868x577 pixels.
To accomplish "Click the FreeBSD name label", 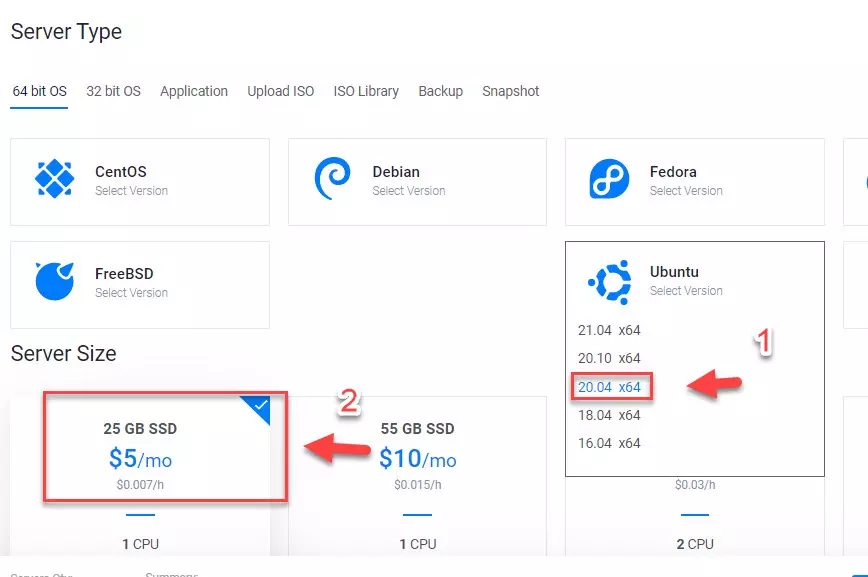I will pyautogui.click(x=124, y=274).
